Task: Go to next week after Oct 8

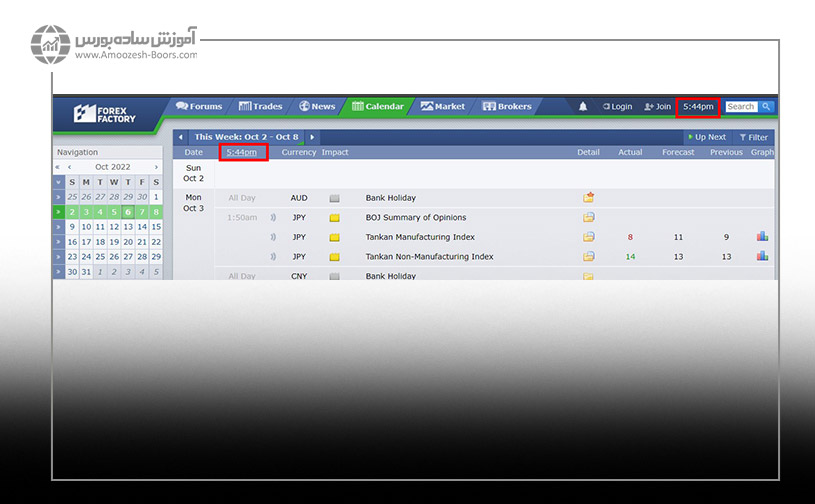Action: click(312, 137)
